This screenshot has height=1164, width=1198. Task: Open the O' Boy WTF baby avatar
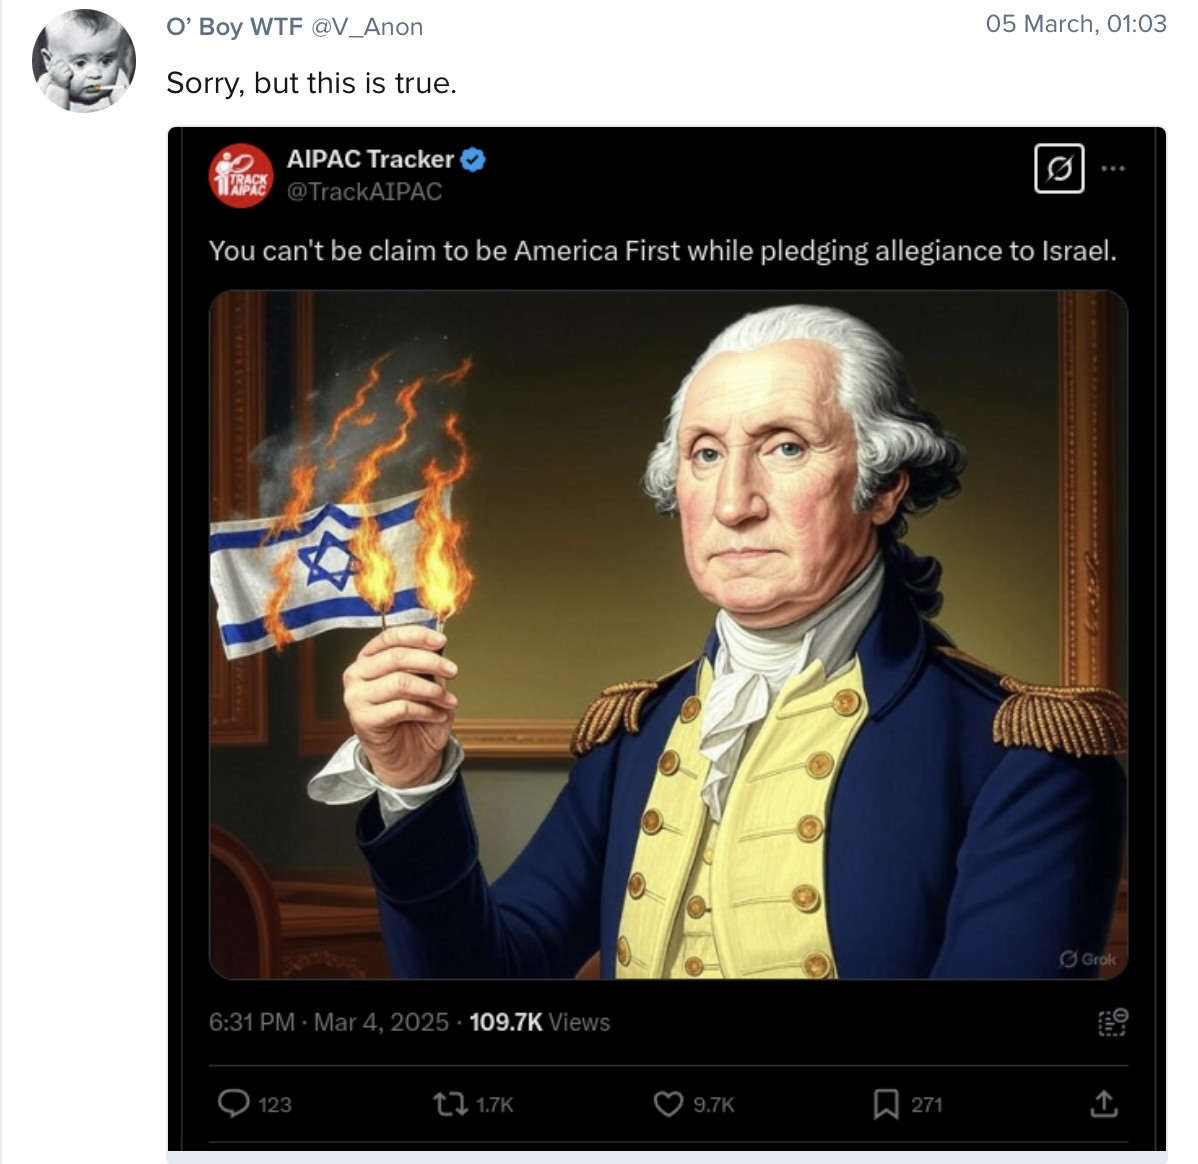pos(84,61)
